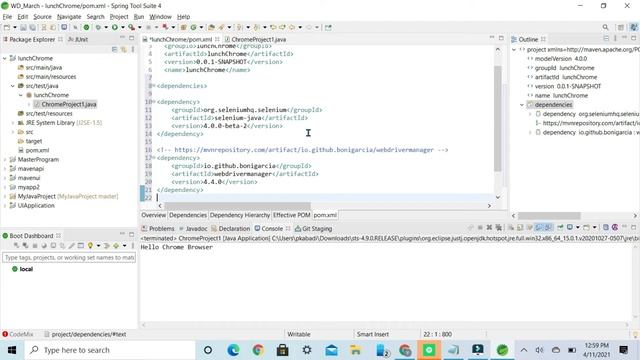The height and width of the screenshot is (360, 640).
Task: Collapse the dependencies node in Outline
Action: (522, 105)
